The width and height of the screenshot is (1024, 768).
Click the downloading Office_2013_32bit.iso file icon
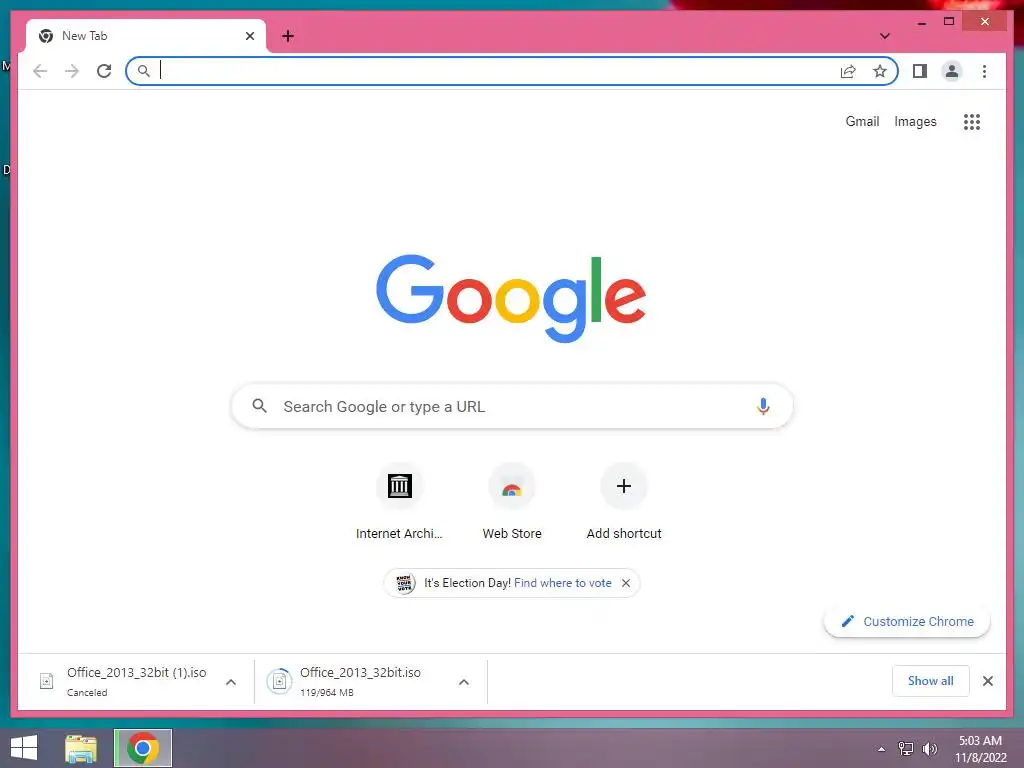[279, 681]
